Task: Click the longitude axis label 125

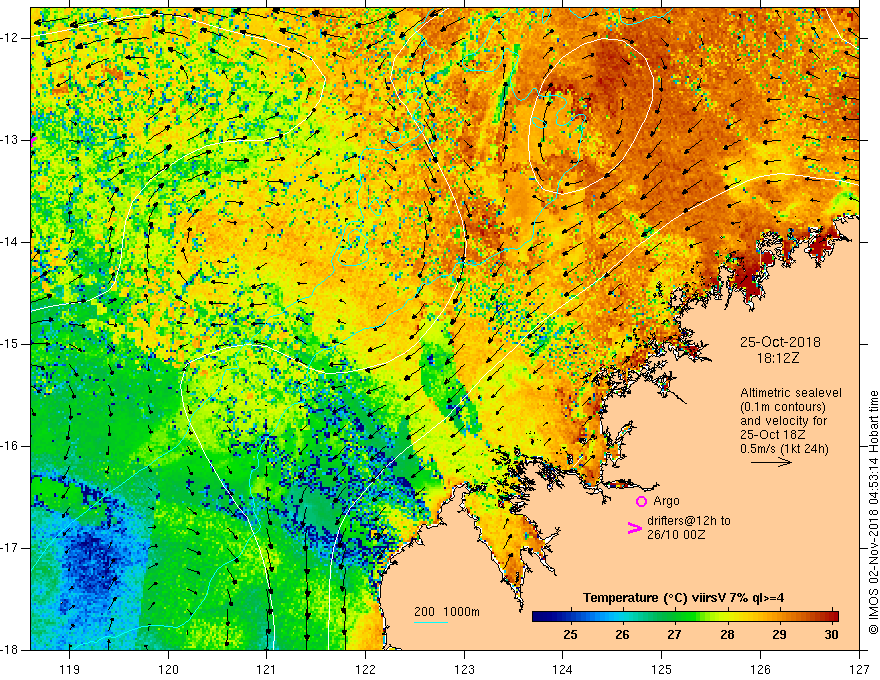Action: (662, 669)
